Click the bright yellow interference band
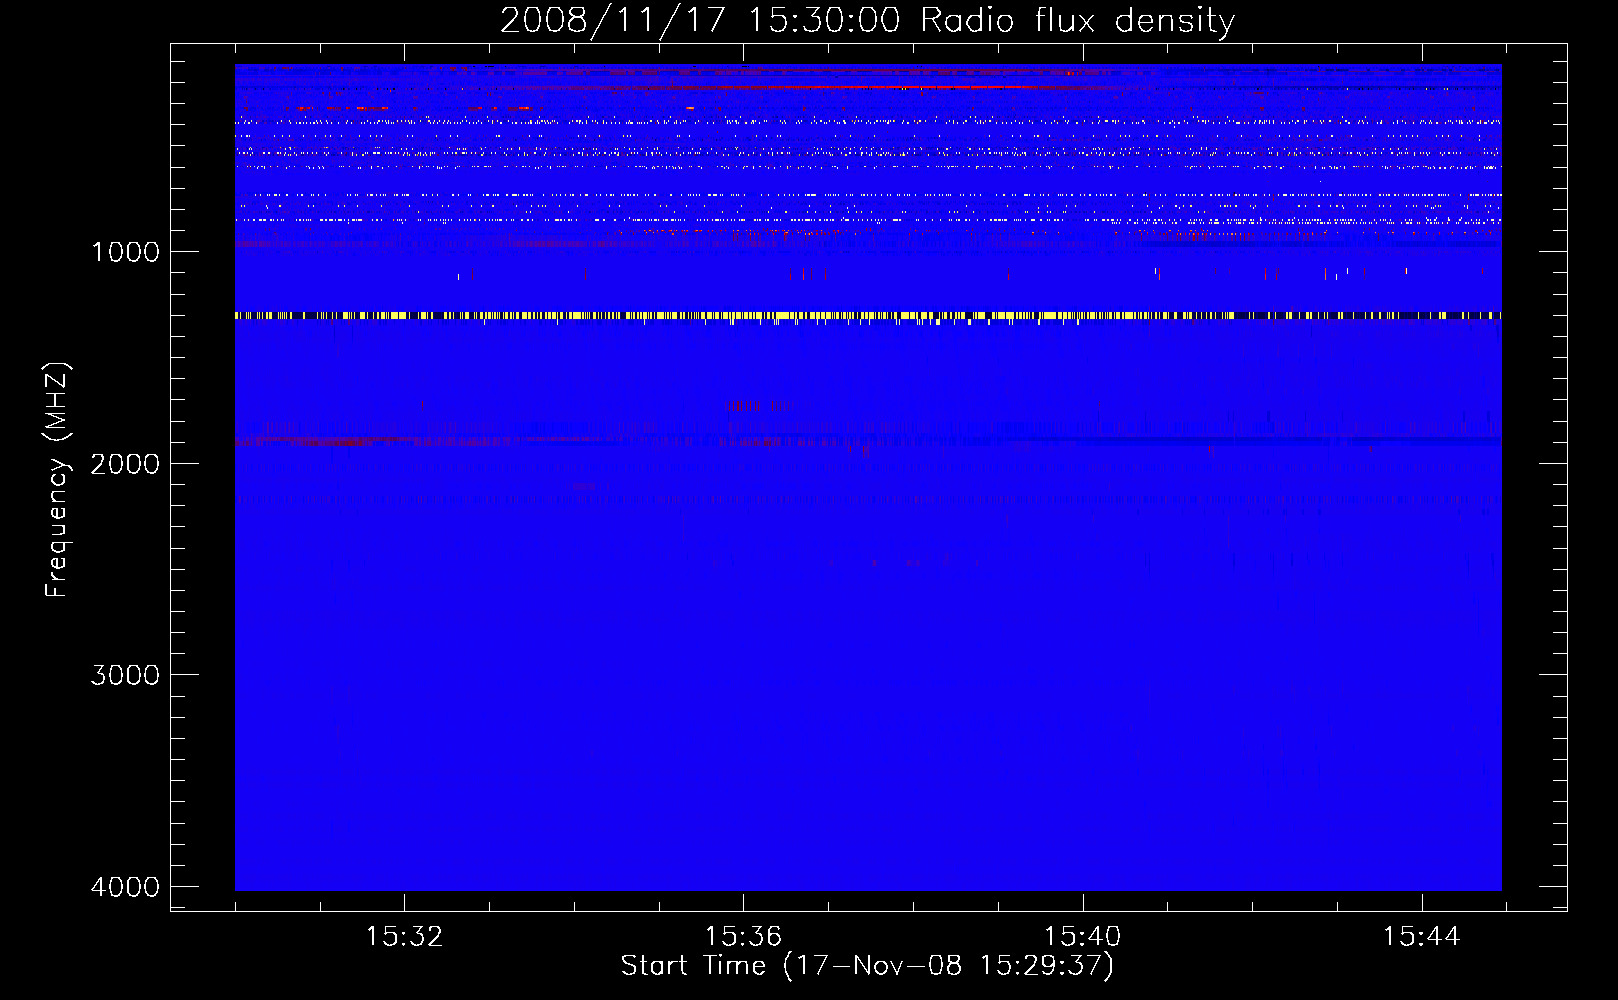 pyautogui.click(x=868, y=315)
